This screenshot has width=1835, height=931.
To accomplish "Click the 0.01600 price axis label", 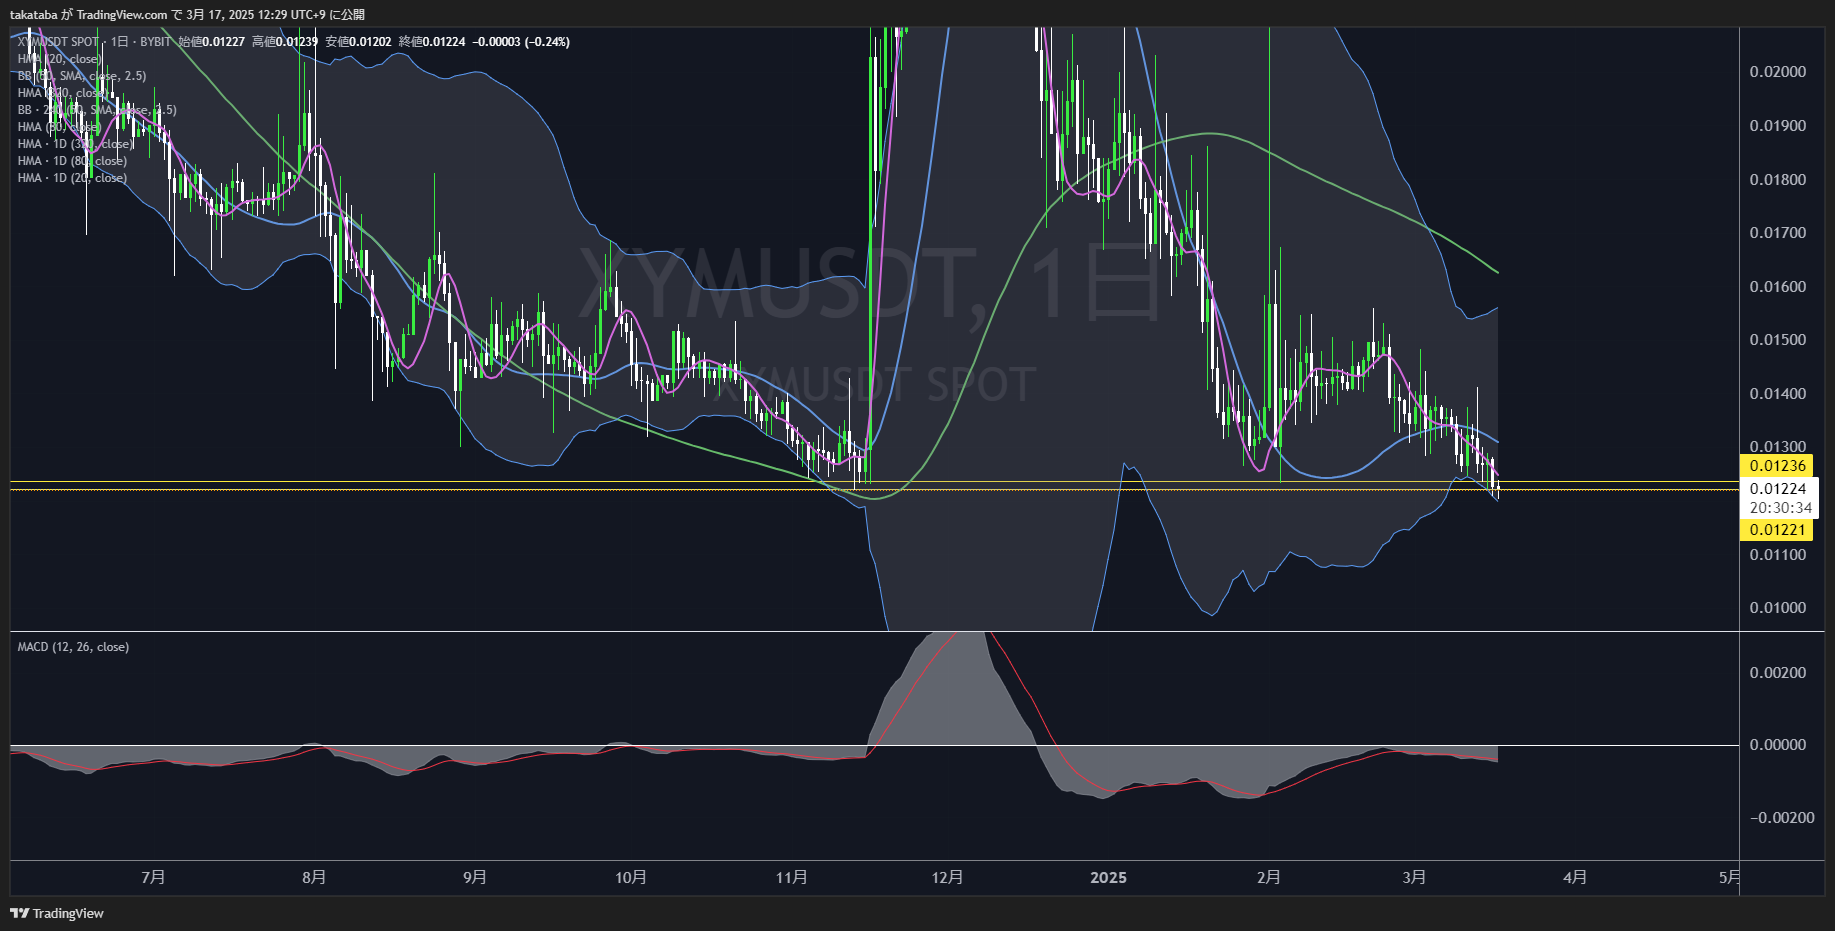I will point(1778,287).
